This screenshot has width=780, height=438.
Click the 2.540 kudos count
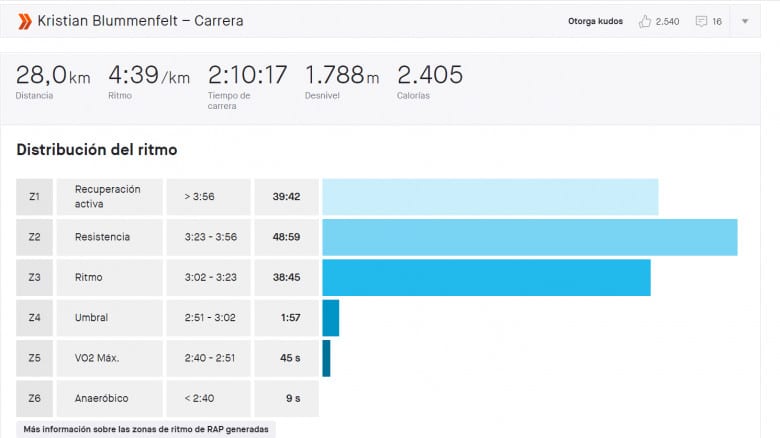tap(667, 21)
